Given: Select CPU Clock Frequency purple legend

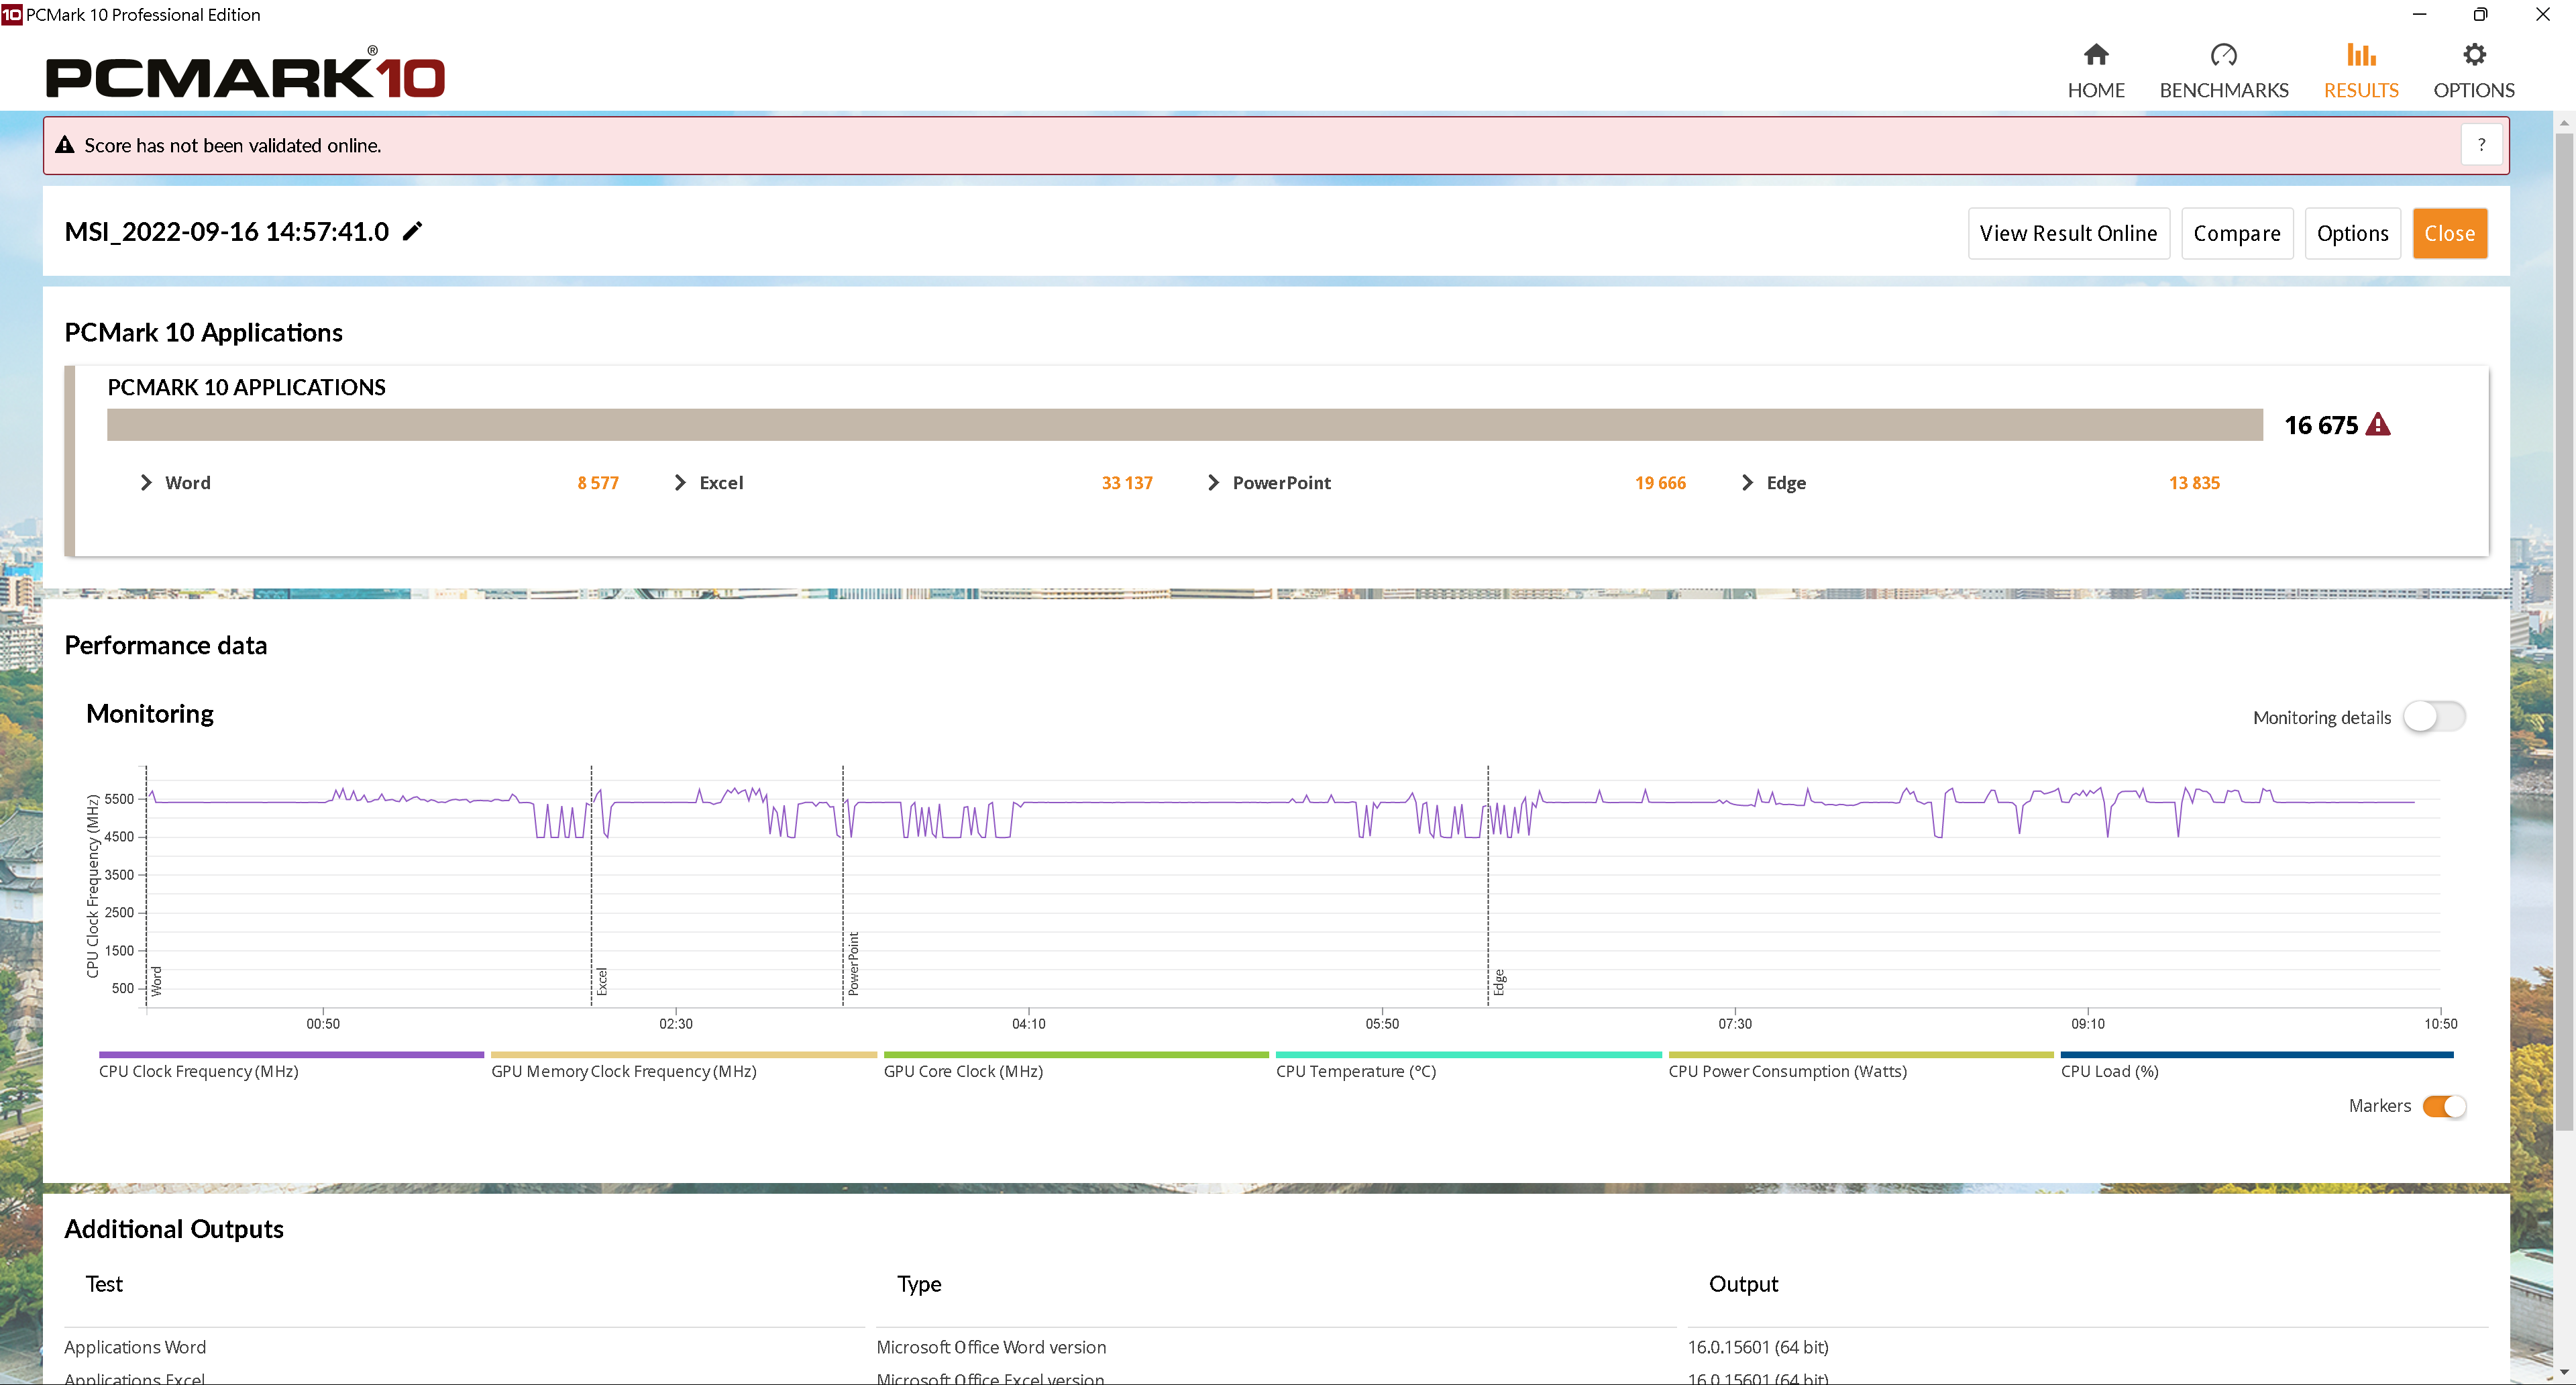Looking at the screenshot, I should click(x=291, y=1066).
